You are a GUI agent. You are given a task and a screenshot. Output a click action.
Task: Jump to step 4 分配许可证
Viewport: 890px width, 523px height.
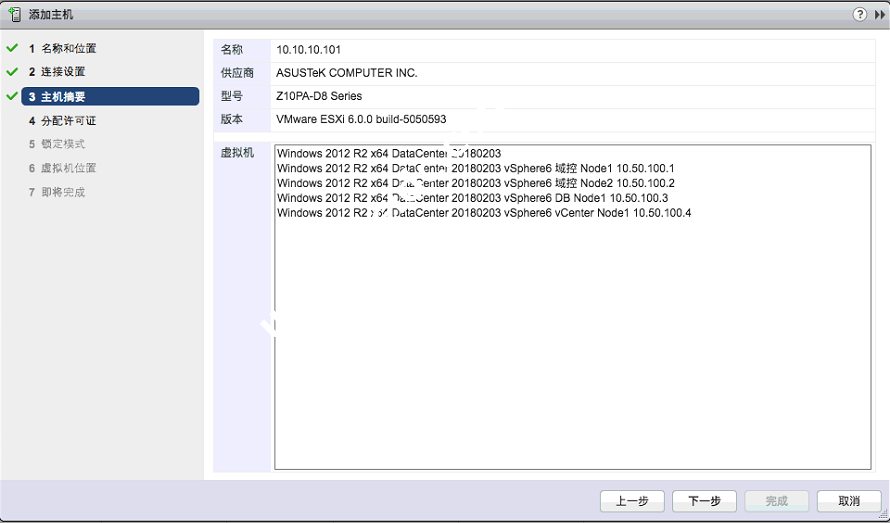tap(68, 120)
